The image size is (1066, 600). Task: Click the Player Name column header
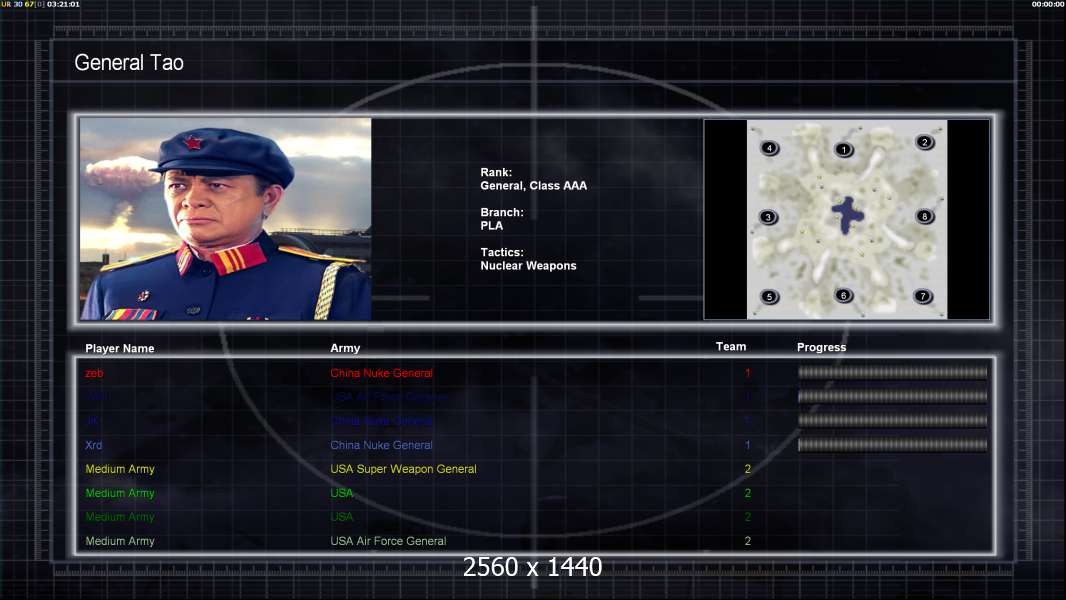tap(120, 348)
